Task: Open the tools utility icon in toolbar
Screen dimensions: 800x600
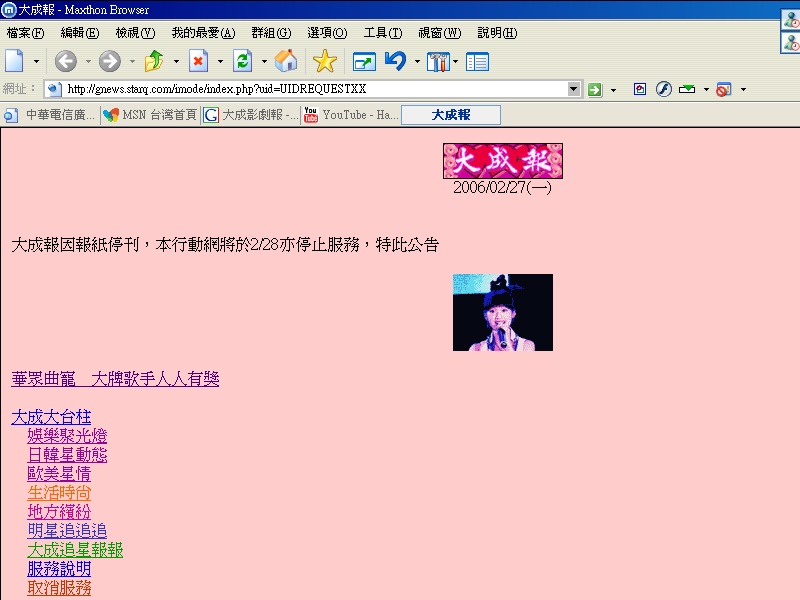Action: (438, 62)
